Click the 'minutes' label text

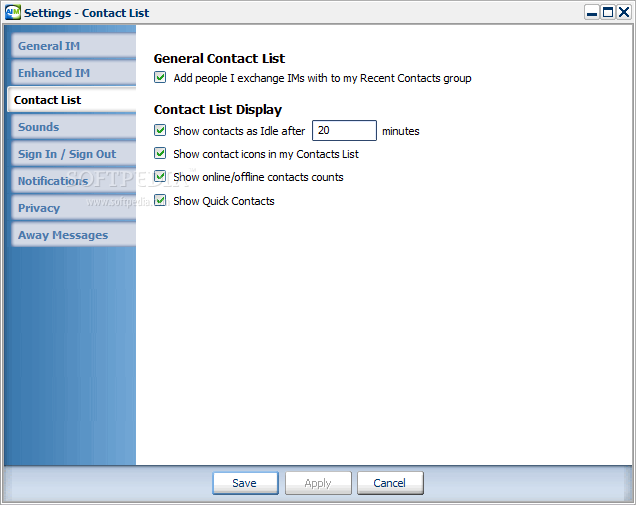(x=401, y=131)
